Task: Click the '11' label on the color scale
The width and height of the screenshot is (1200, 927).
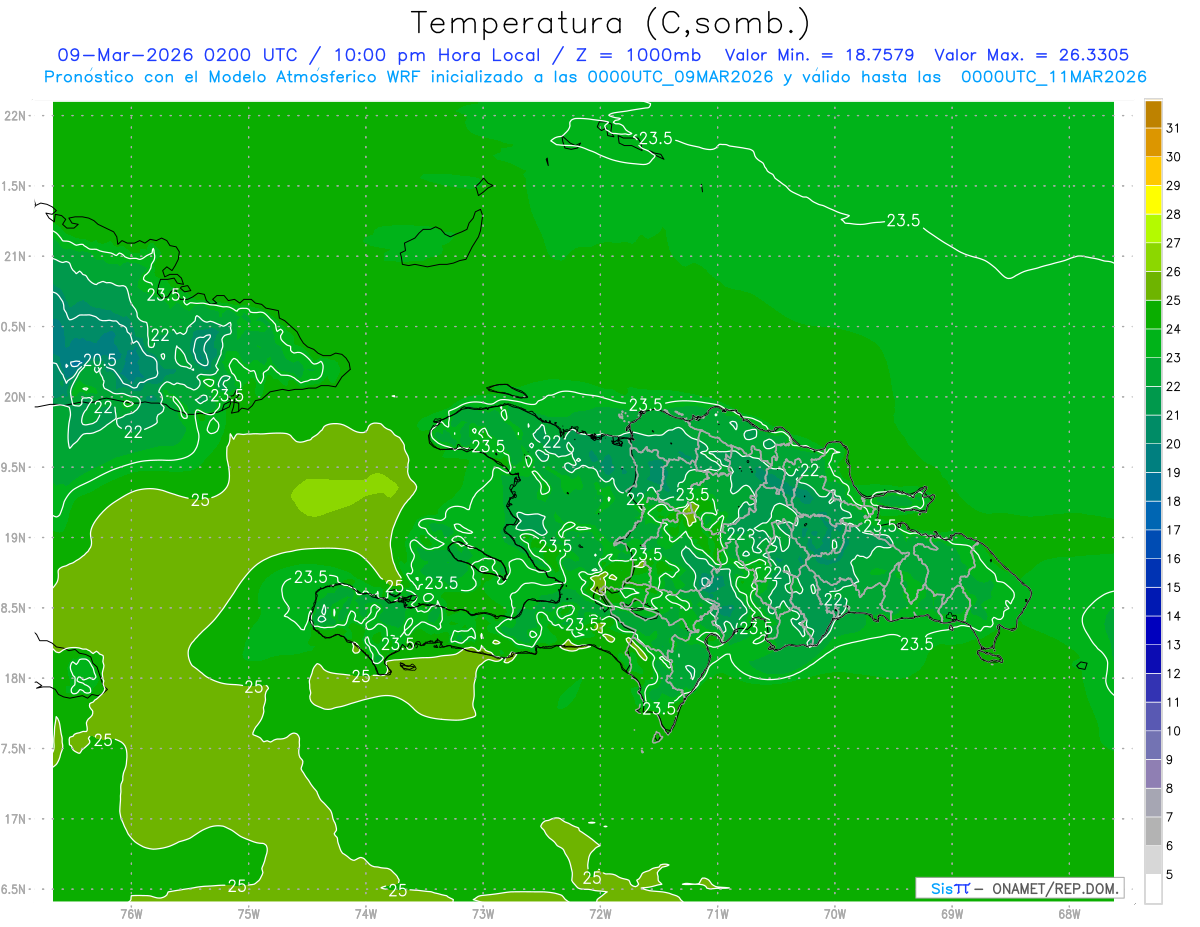Action: click(x=1173, y=702)
